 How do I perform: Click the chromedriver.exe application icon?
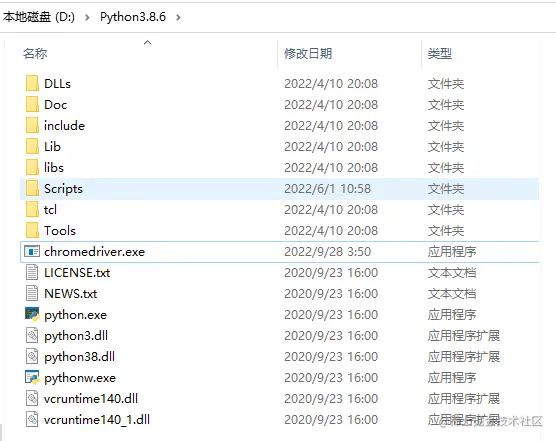[x=32, y=251]
